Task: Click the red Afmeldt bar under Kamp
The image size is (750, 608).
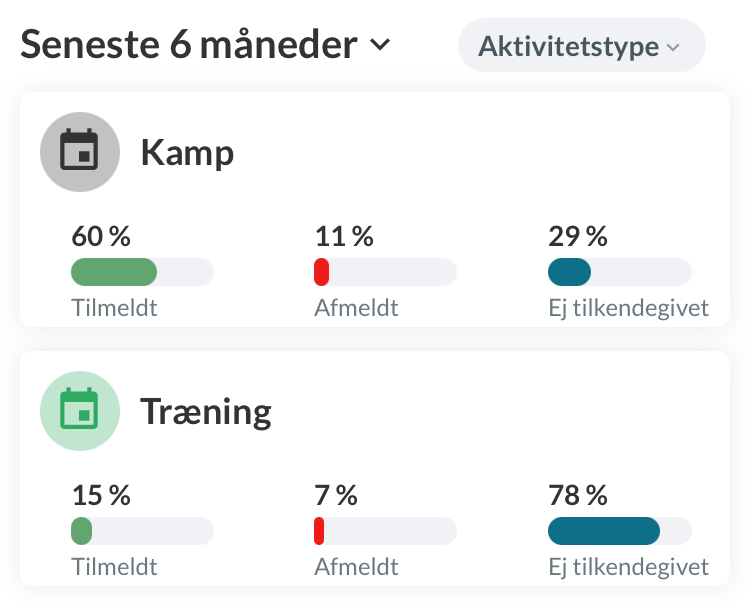Action: (322, 272)
